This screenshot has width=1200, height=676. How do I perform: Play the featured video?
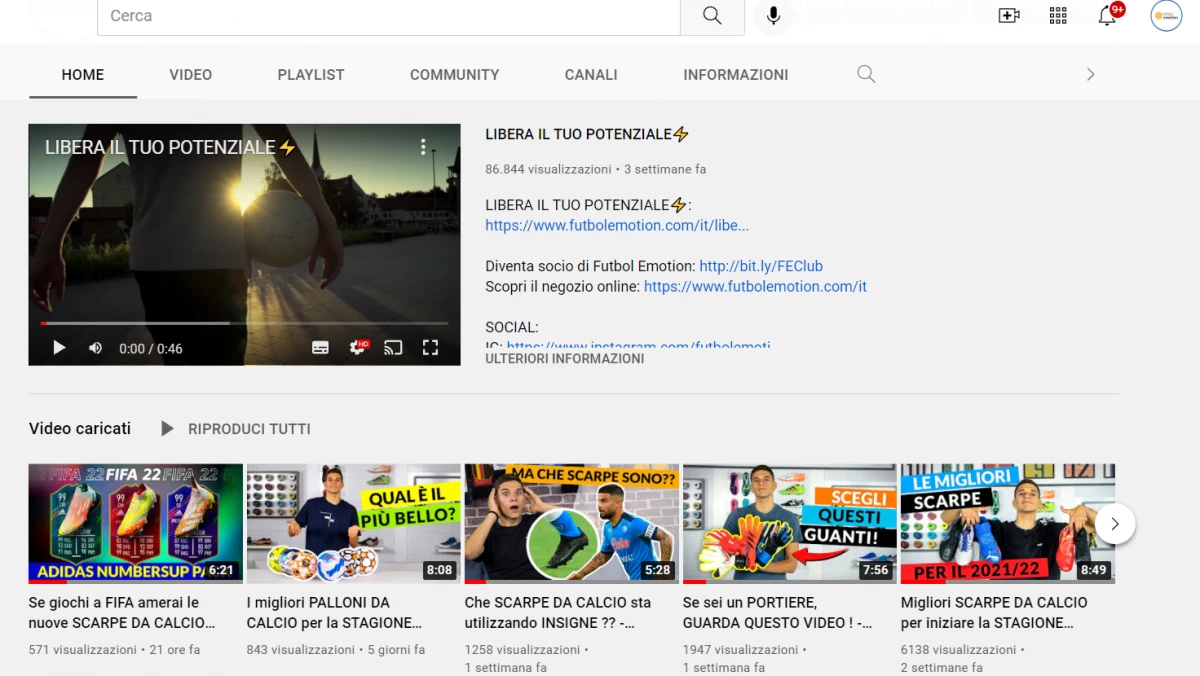59,348
